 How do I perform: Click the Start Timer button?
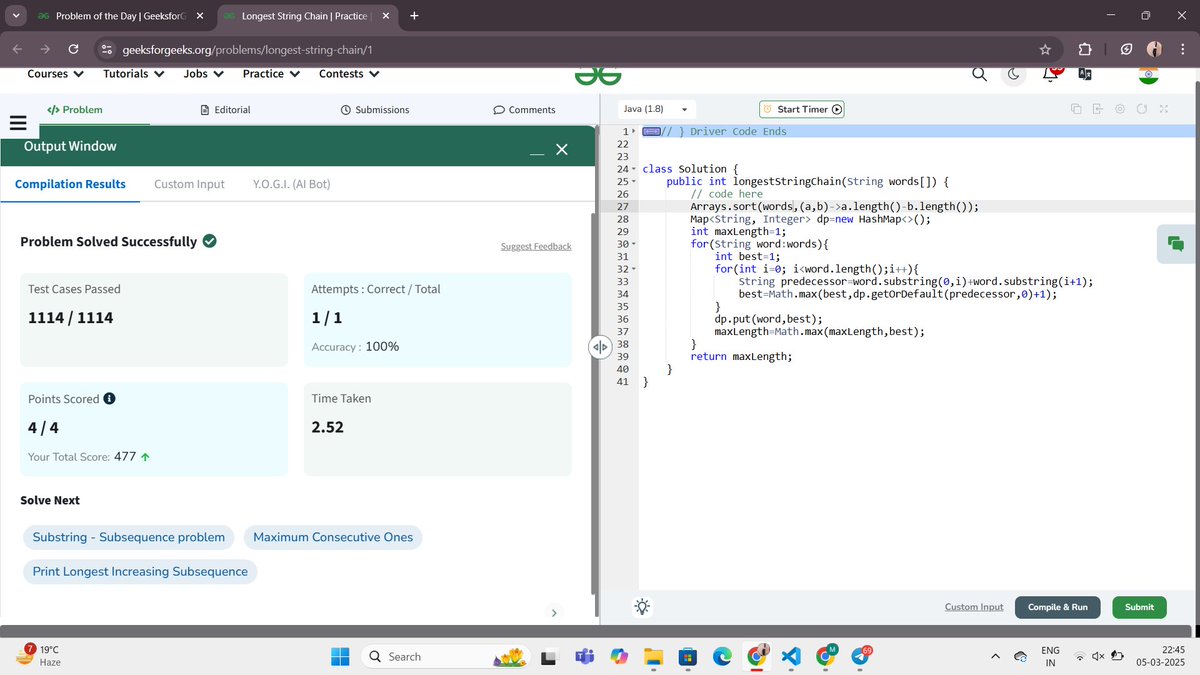(x=802, y=109)
